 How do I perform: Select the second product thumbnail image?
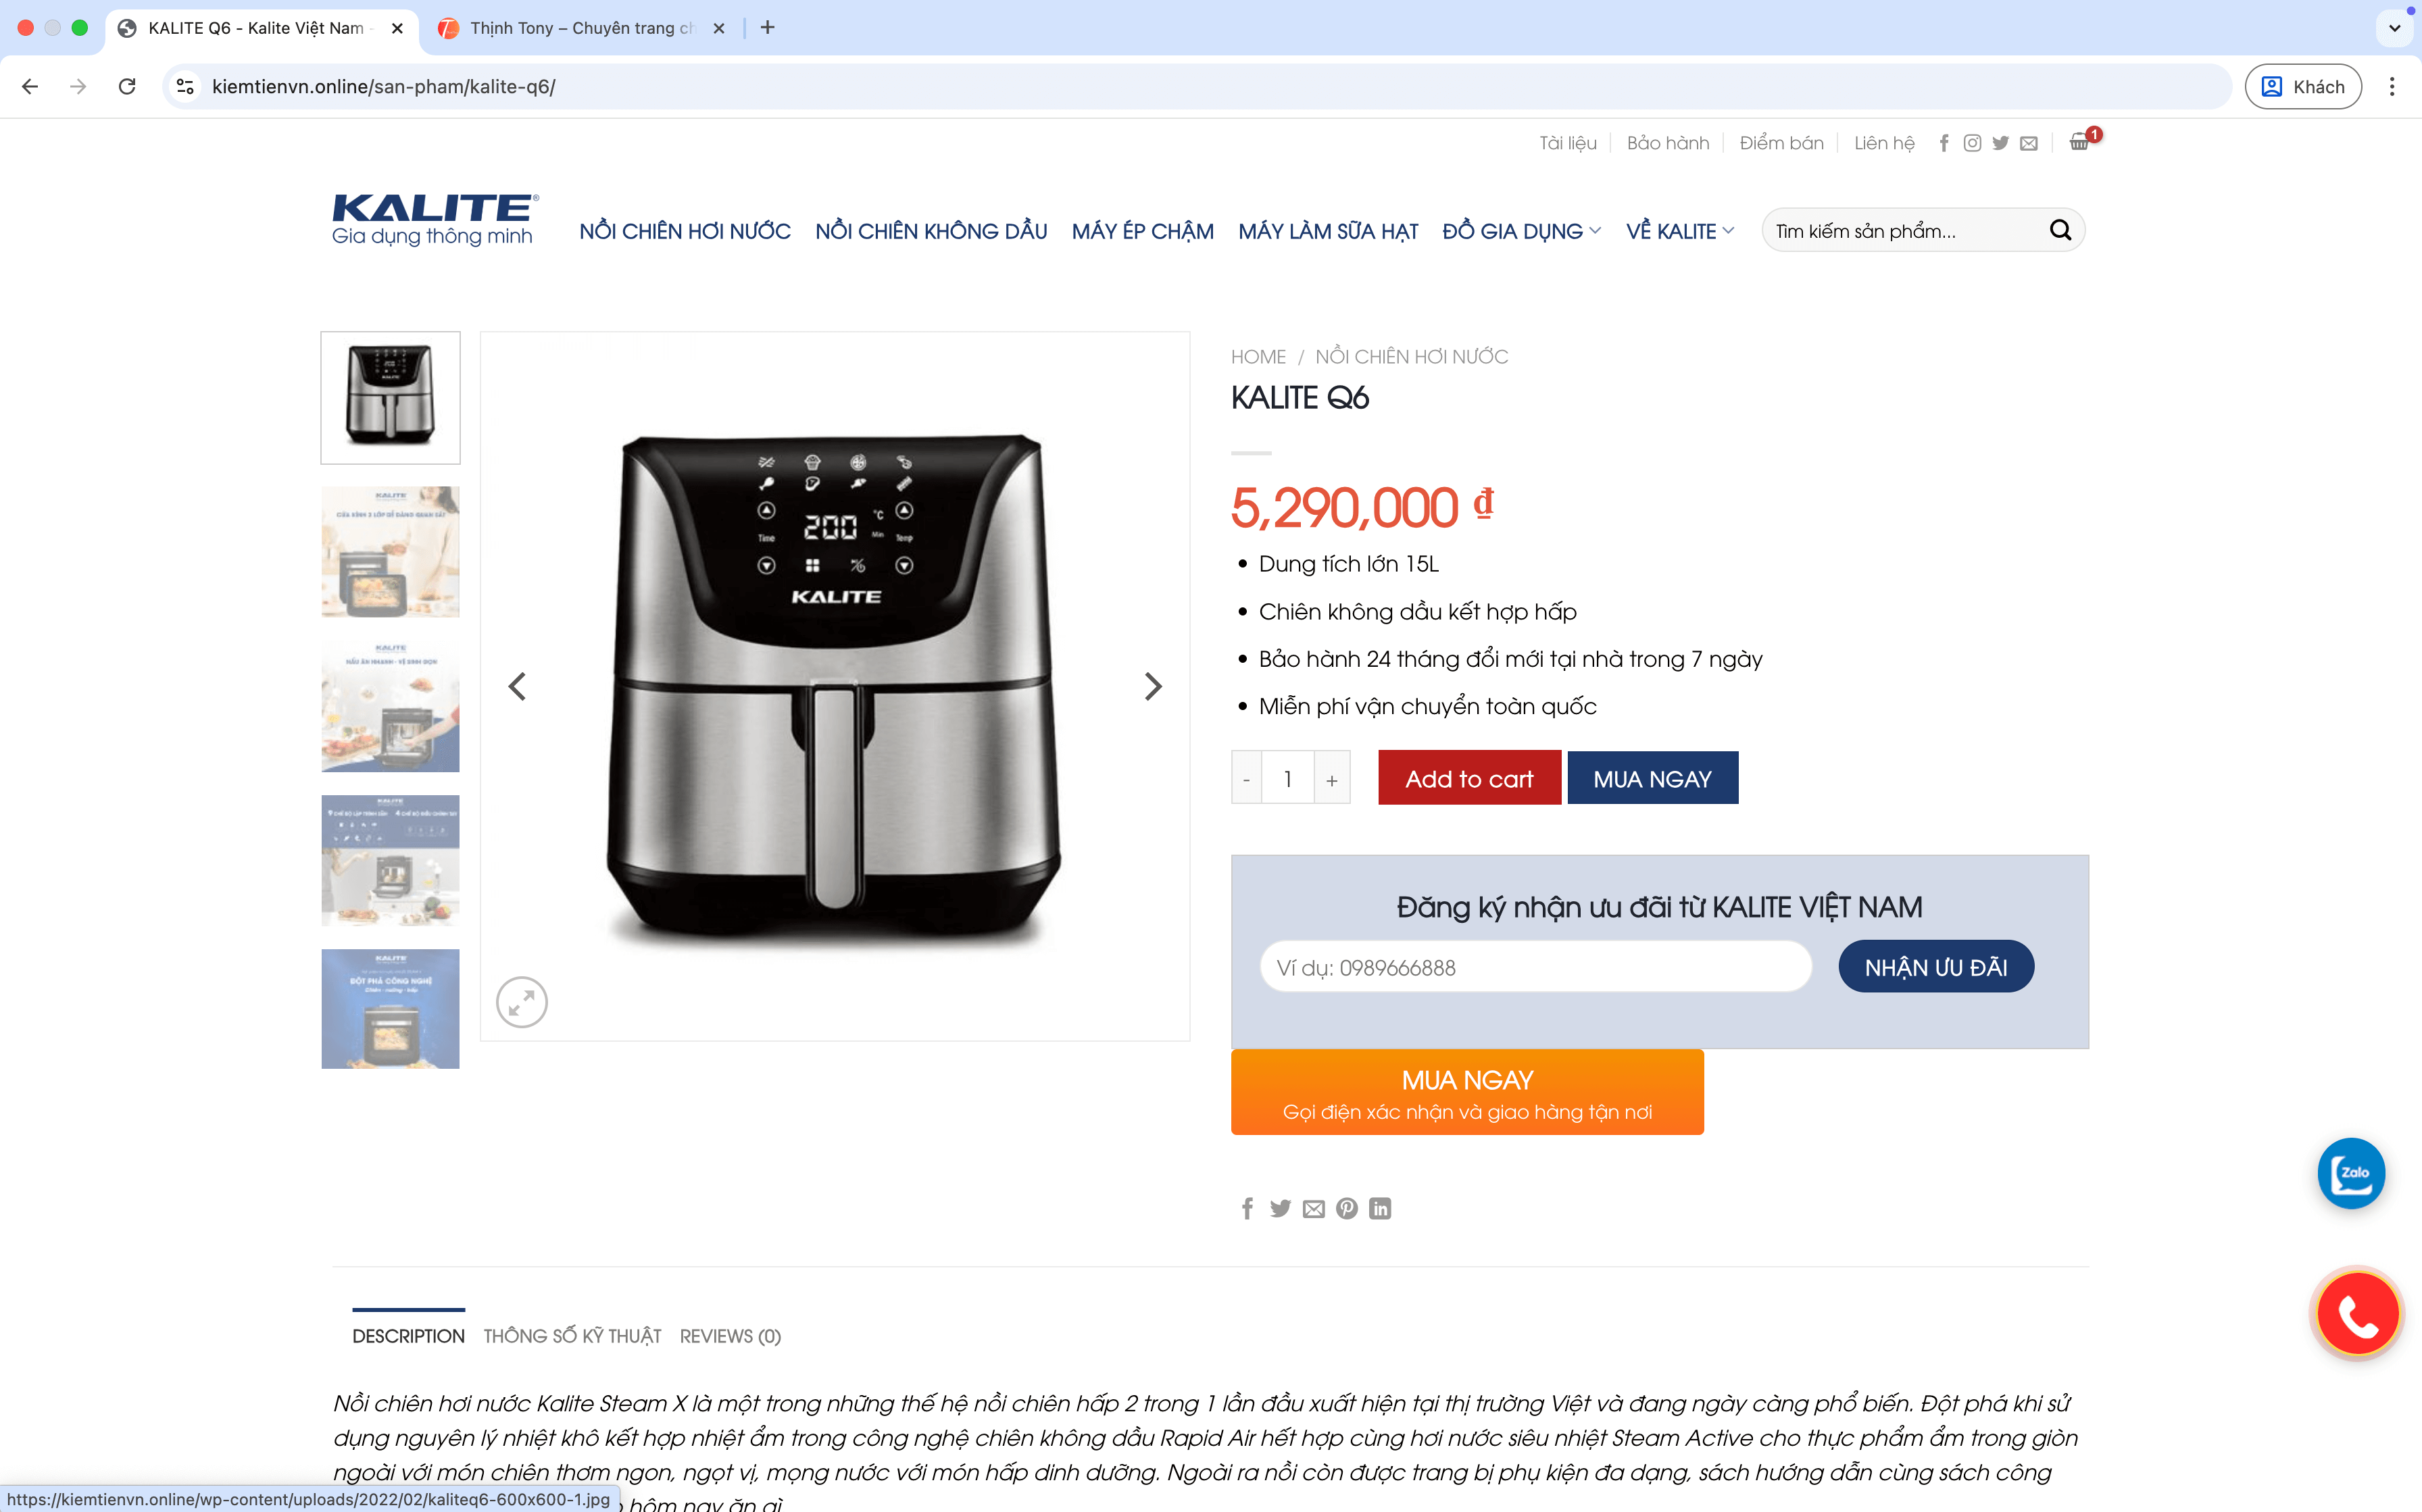point(390,552)
